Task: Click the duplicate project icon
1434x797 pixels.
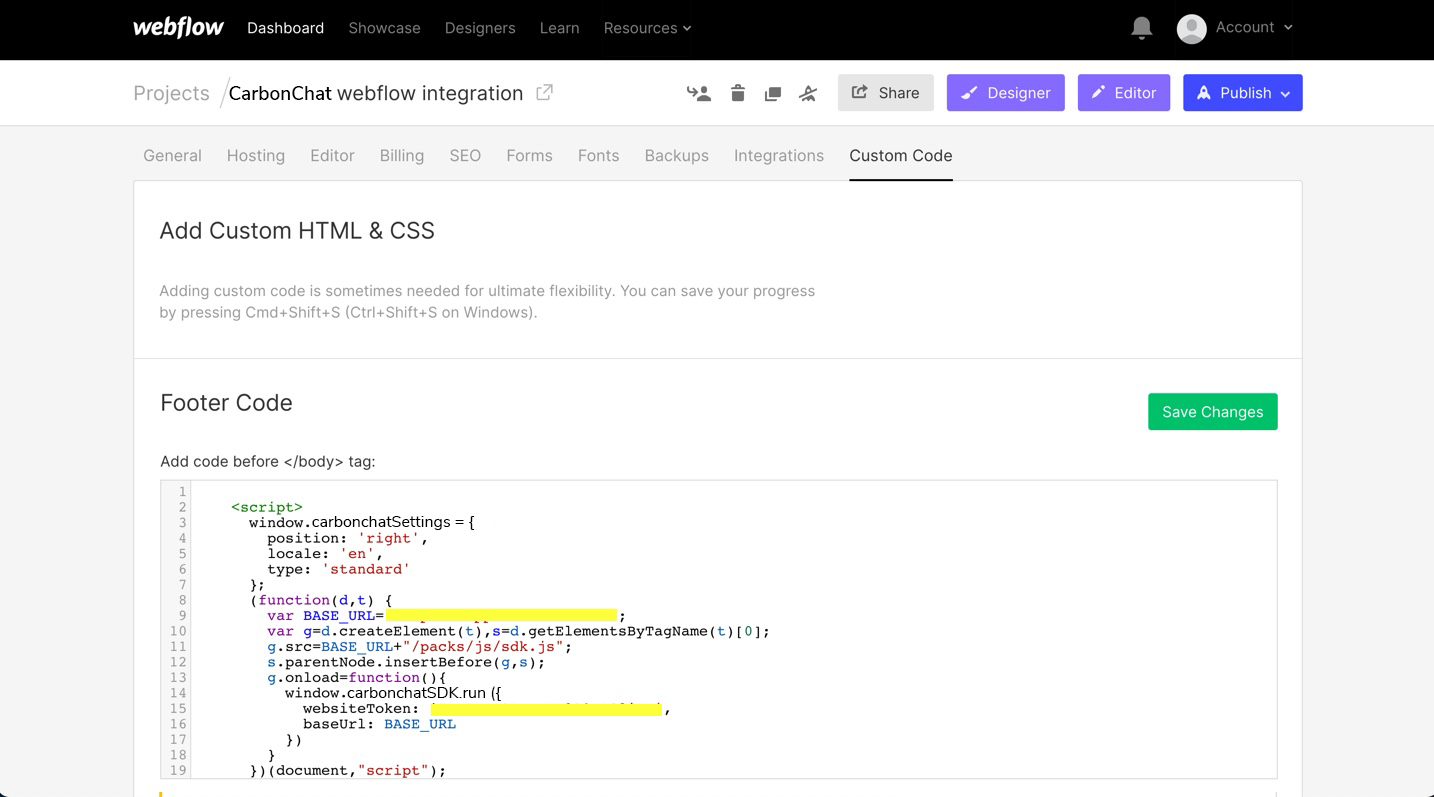Action: [x=772, y=93]
